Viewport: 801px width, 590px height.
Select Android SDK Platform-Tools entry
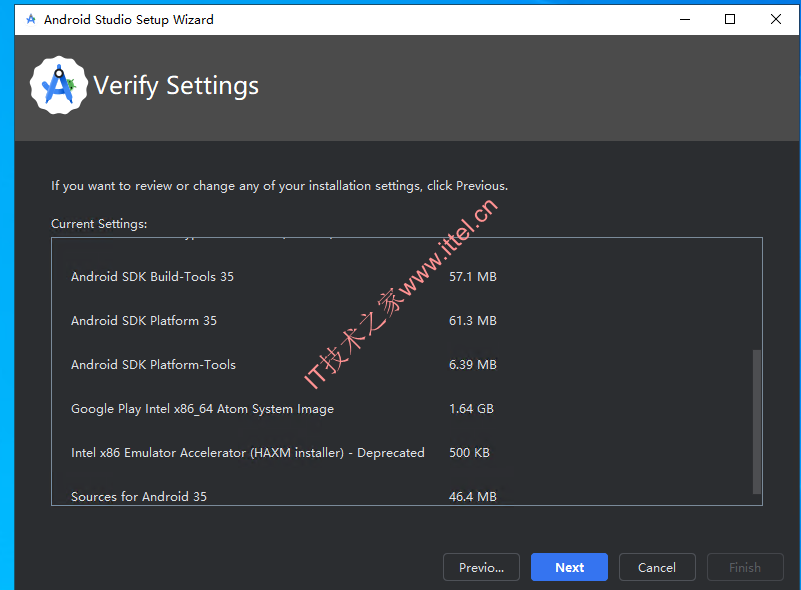[153, 364]
